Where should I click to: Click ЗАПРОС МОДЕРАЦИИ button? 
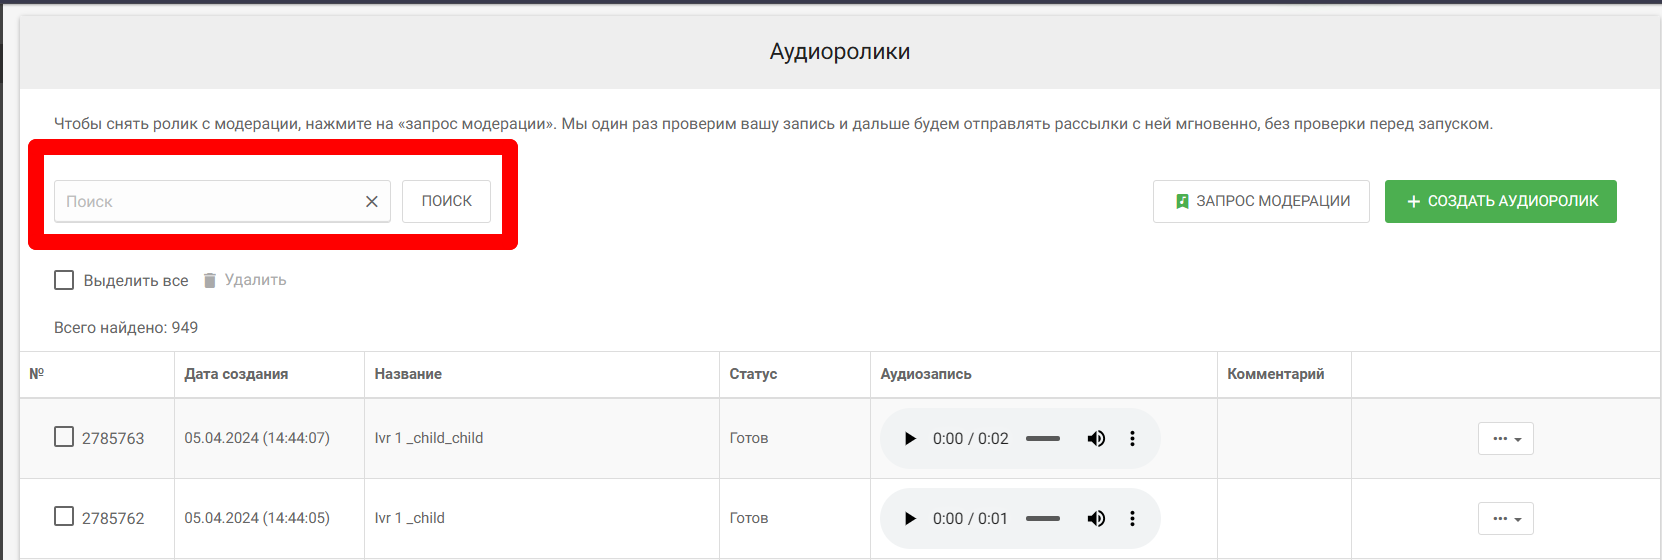(x=1260, y=202)
